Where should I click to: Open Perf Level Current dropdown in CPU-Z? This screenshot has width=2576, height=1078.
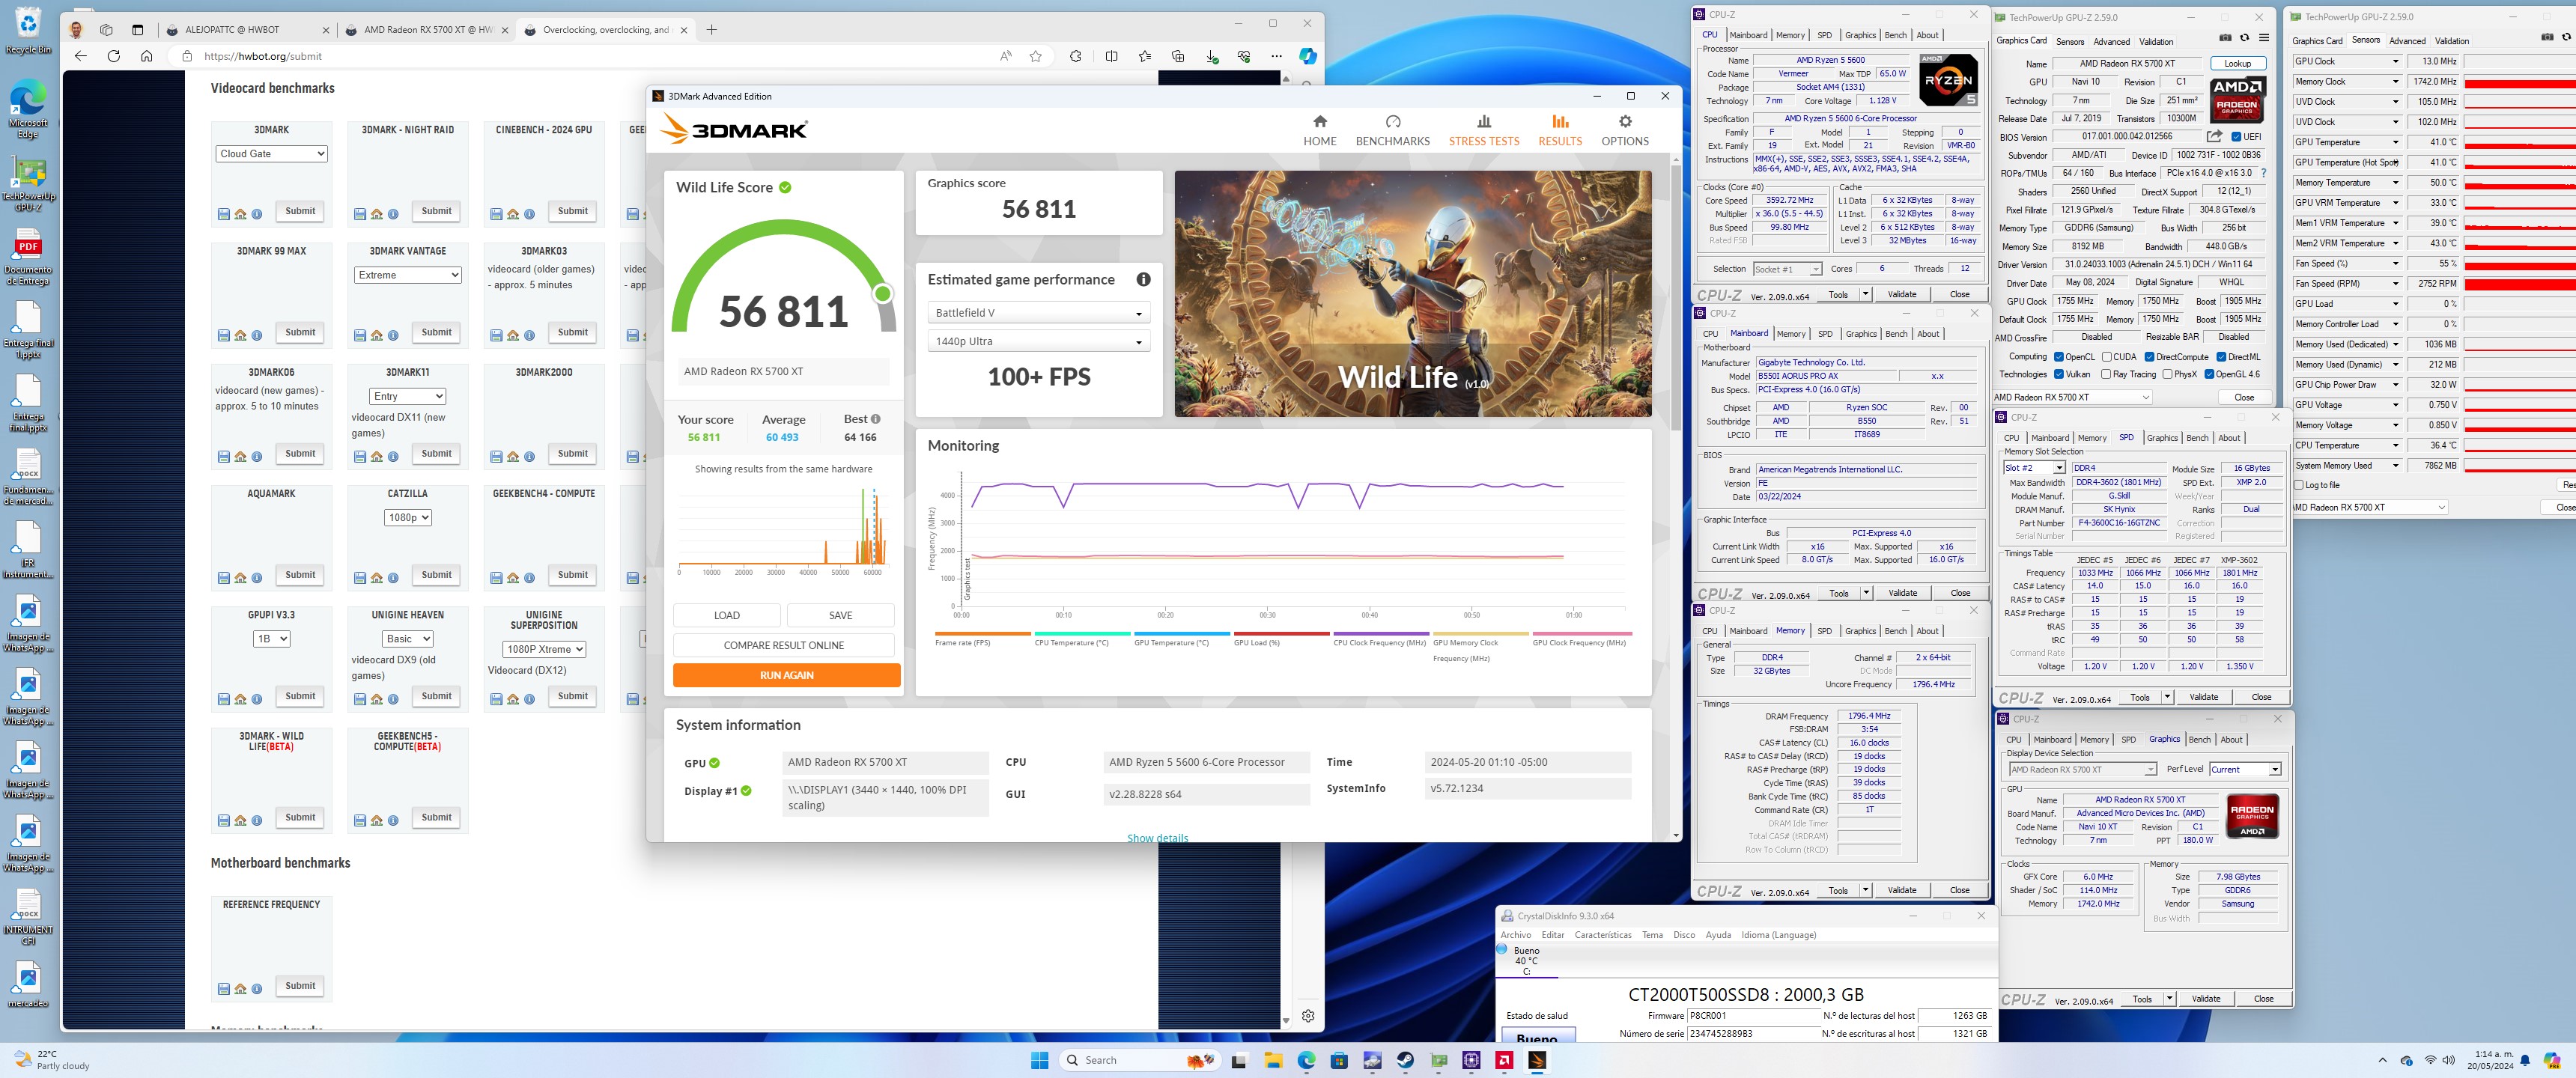click(2245, 769)
